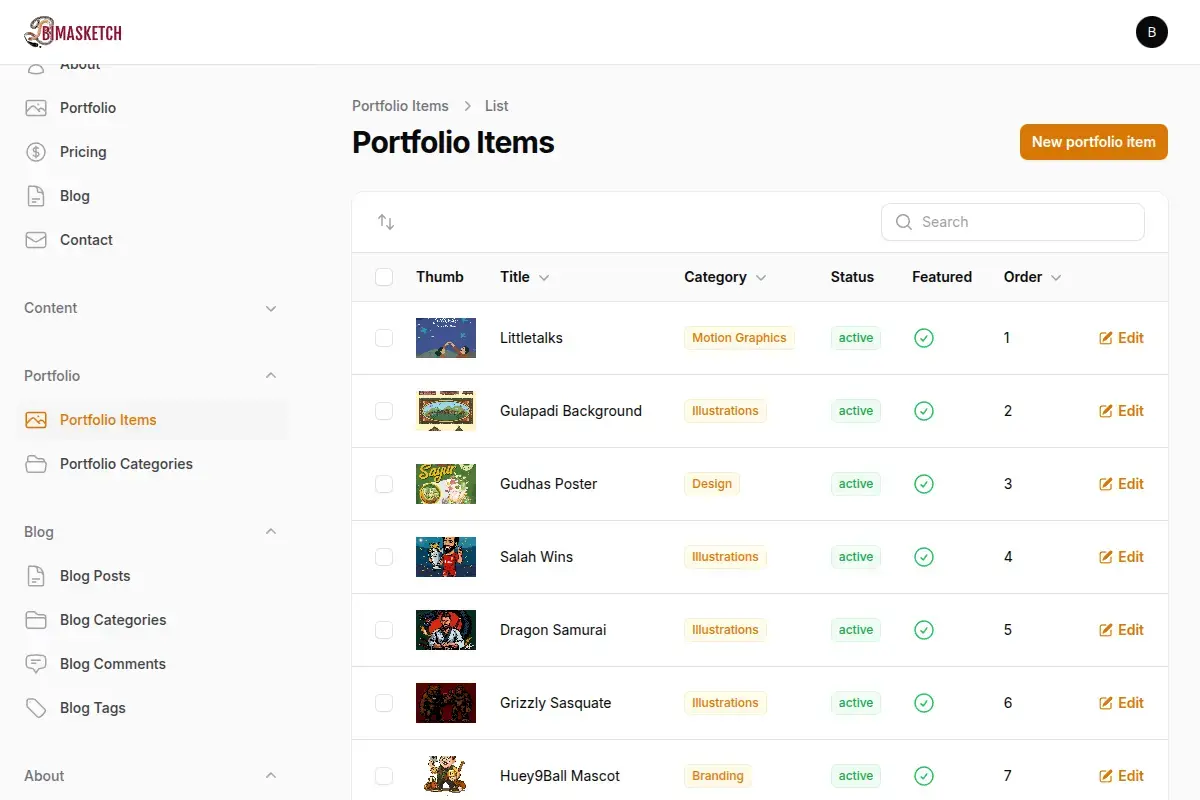Edit the Huey9Ball Mascot item
The width and height of the screenshot is (1200, 800).
click(x=1121, y=776)
